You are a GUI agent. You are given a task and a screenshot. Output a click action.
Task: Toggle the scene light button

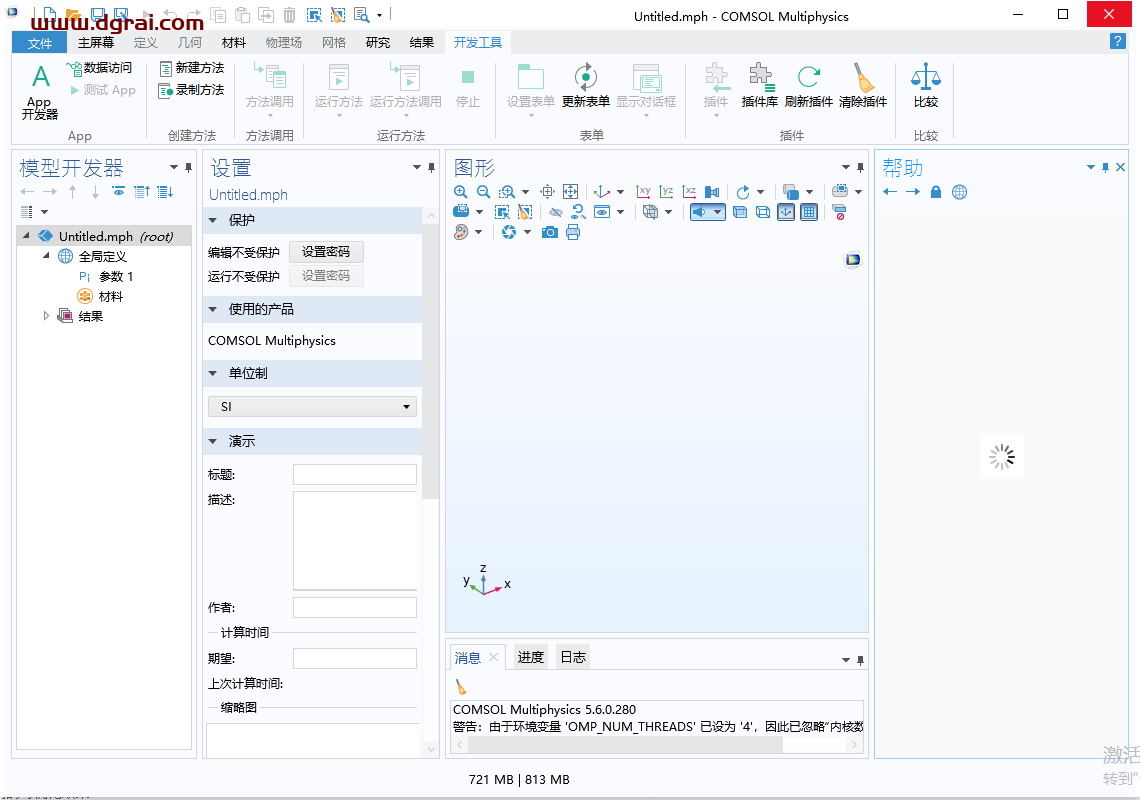tap(700, 212)
